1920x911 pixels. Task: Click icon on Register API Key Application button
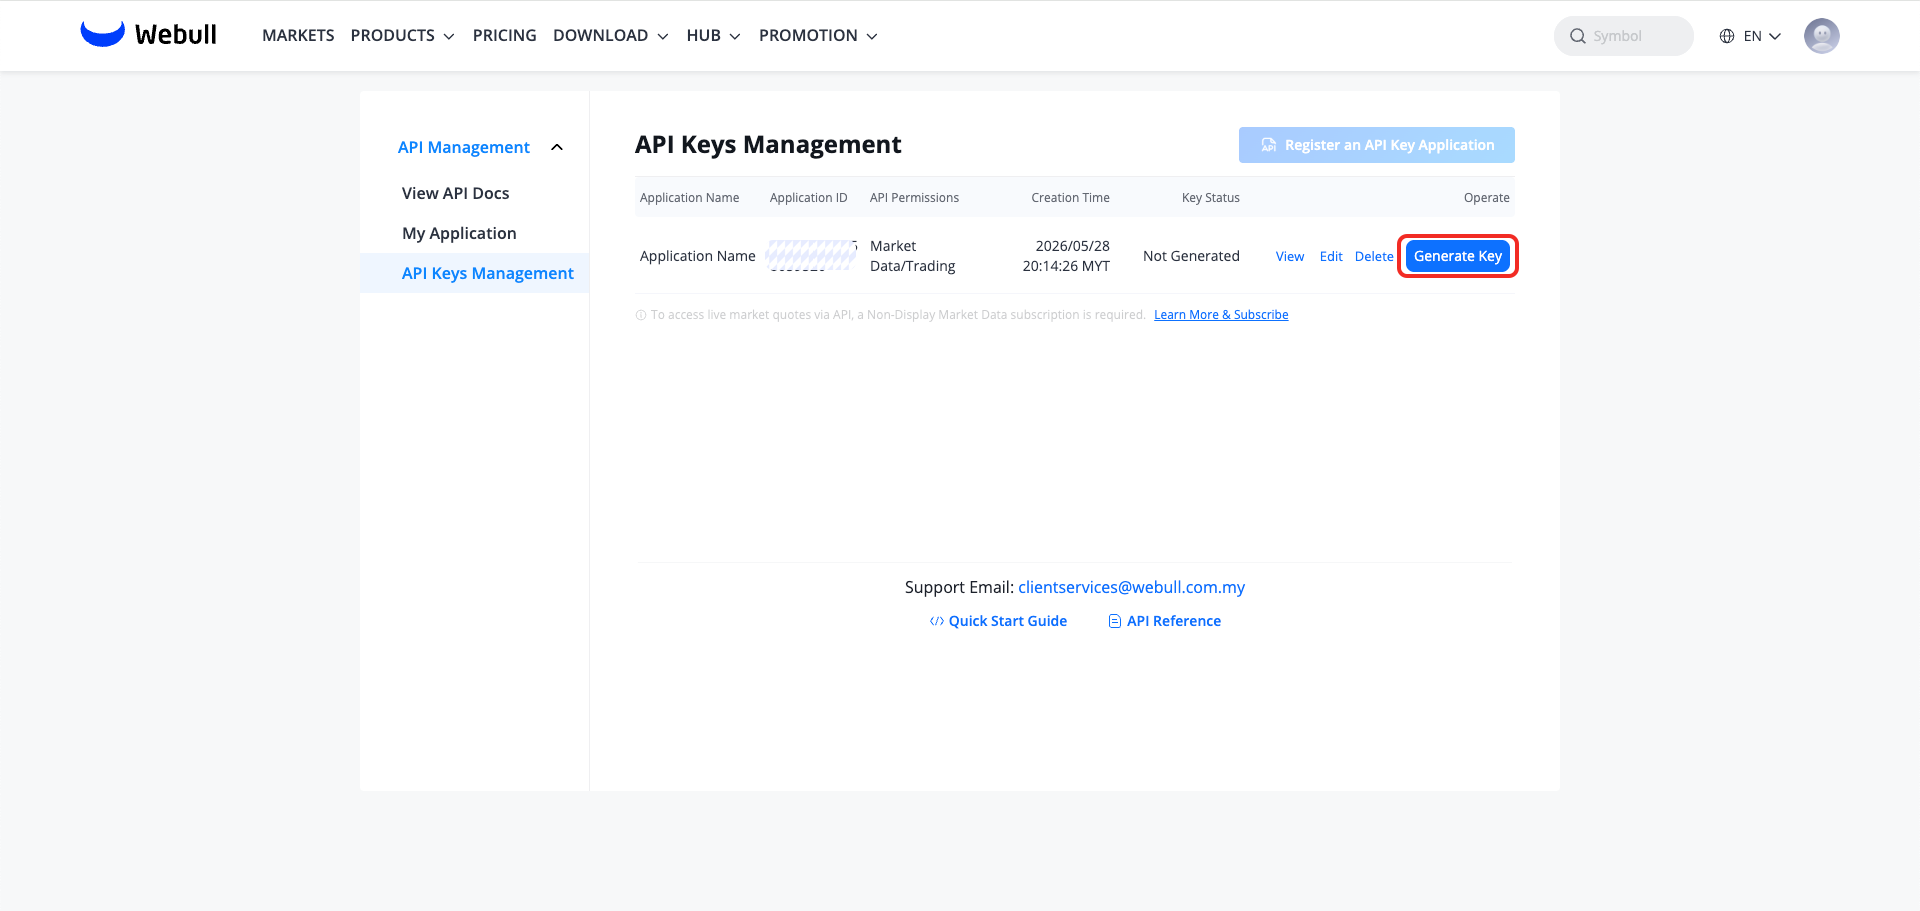point(1268,145)
